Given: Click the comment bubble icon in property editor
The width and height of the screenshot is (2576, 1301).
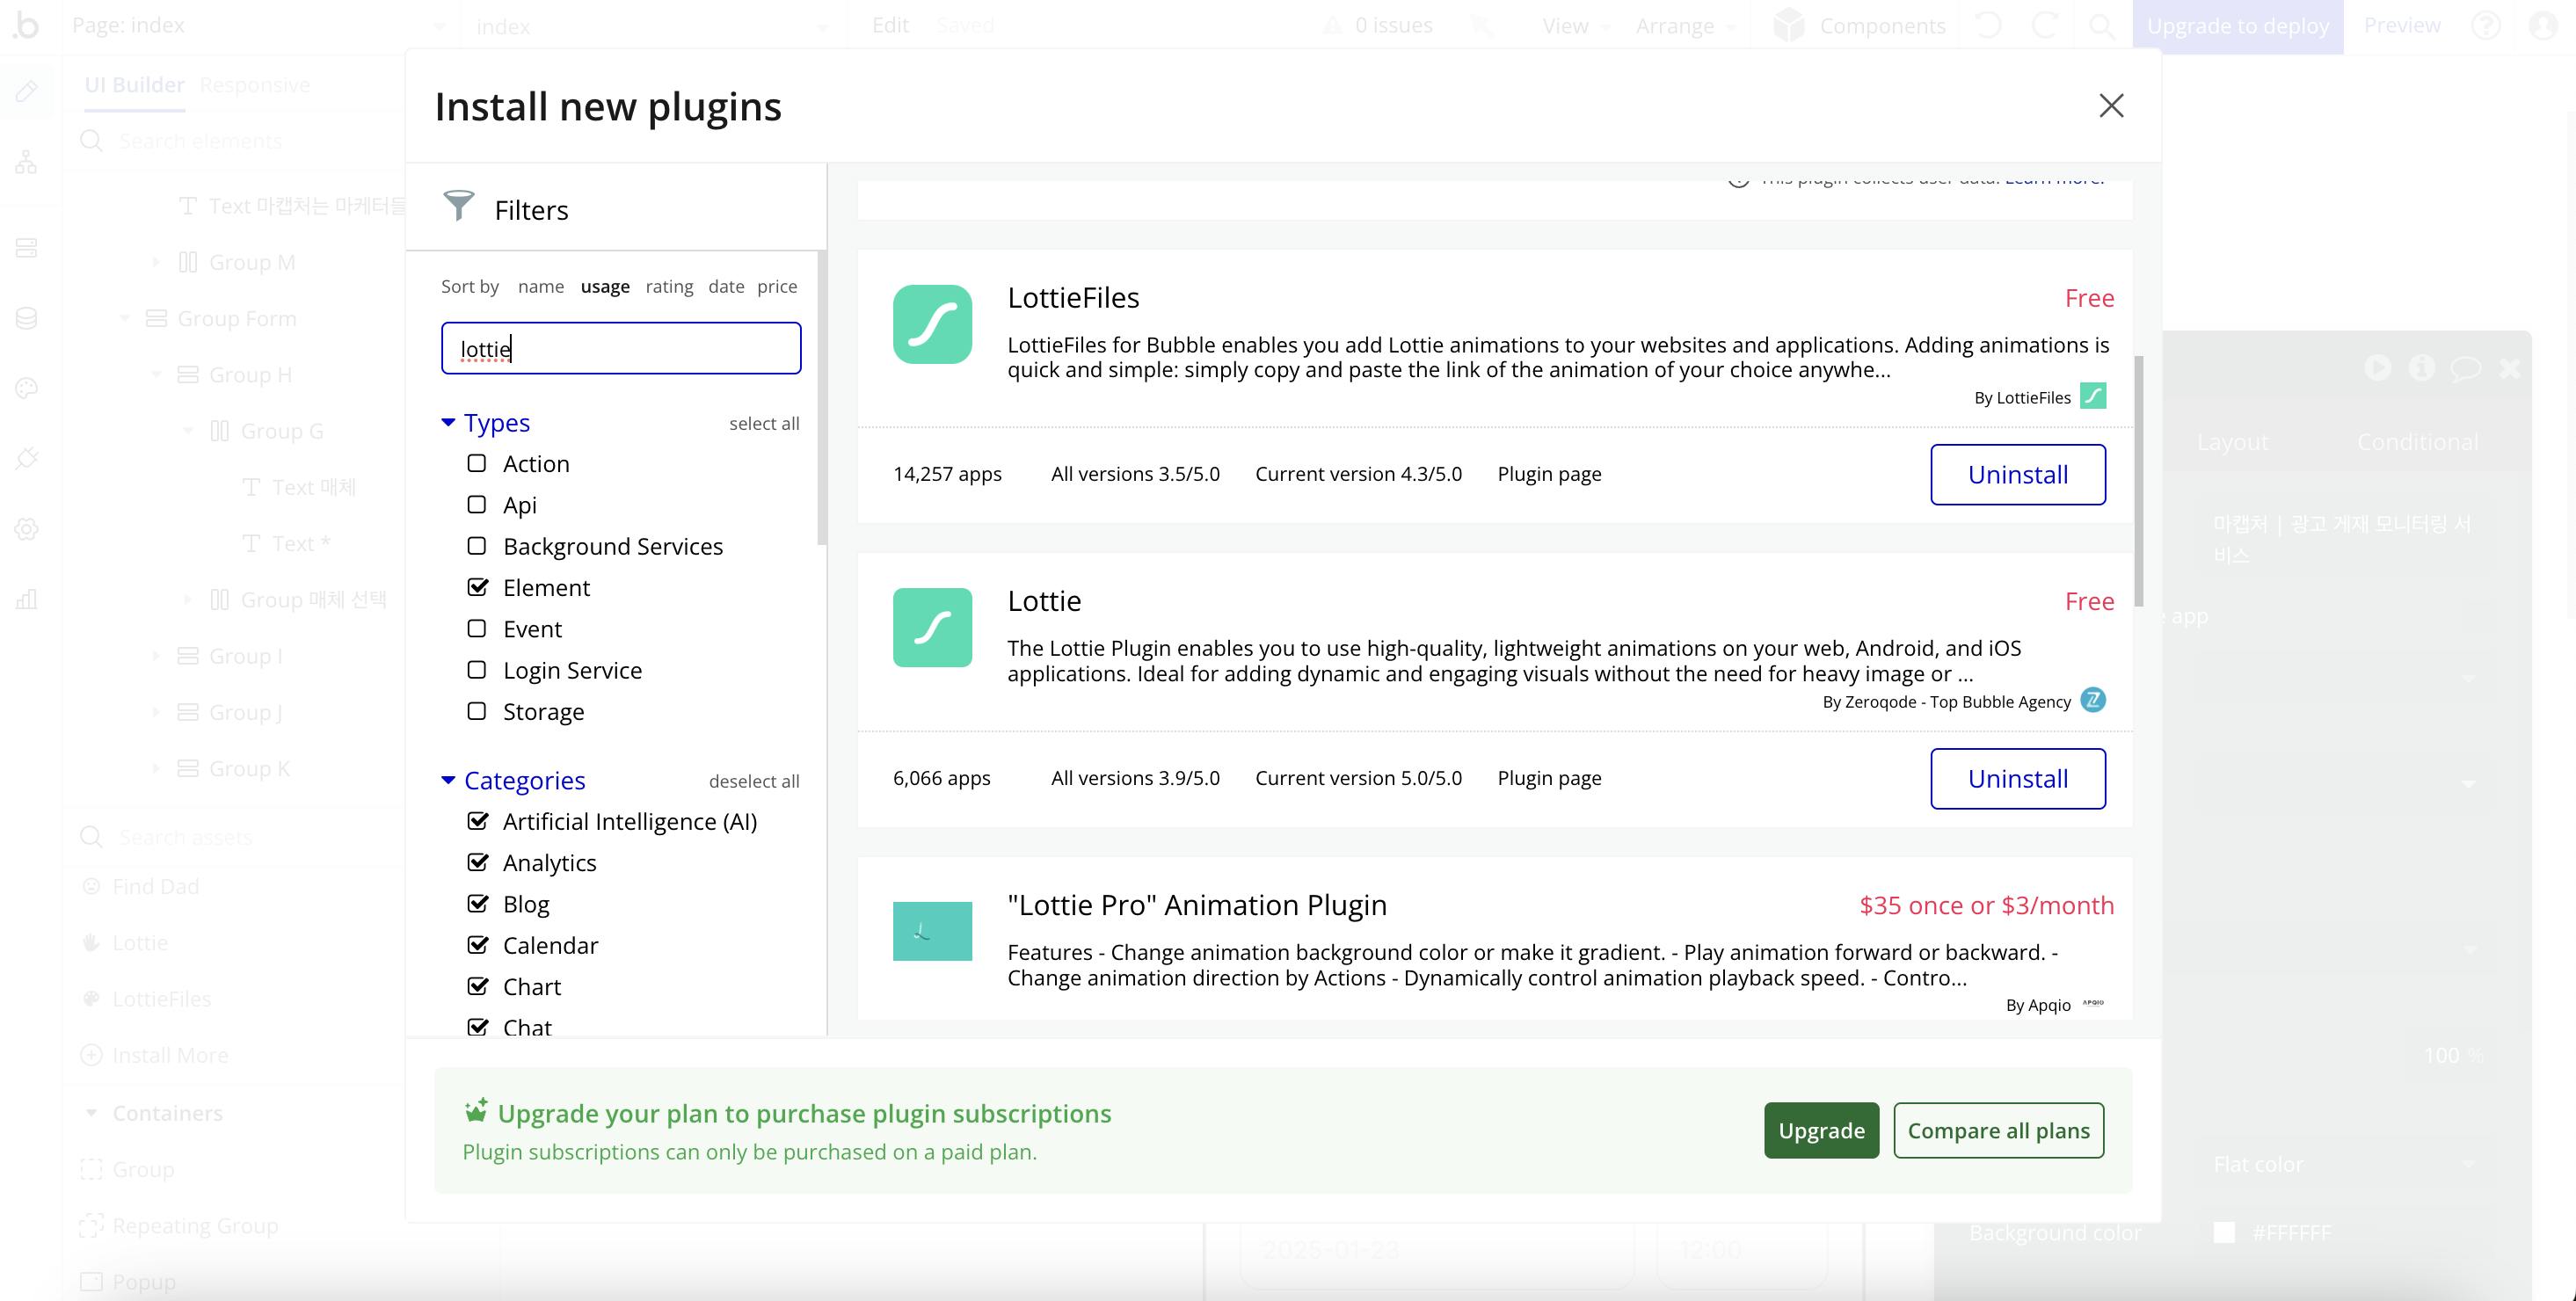Looking at the screenshot, I should pyautogui.click(x=2465, y=368).
